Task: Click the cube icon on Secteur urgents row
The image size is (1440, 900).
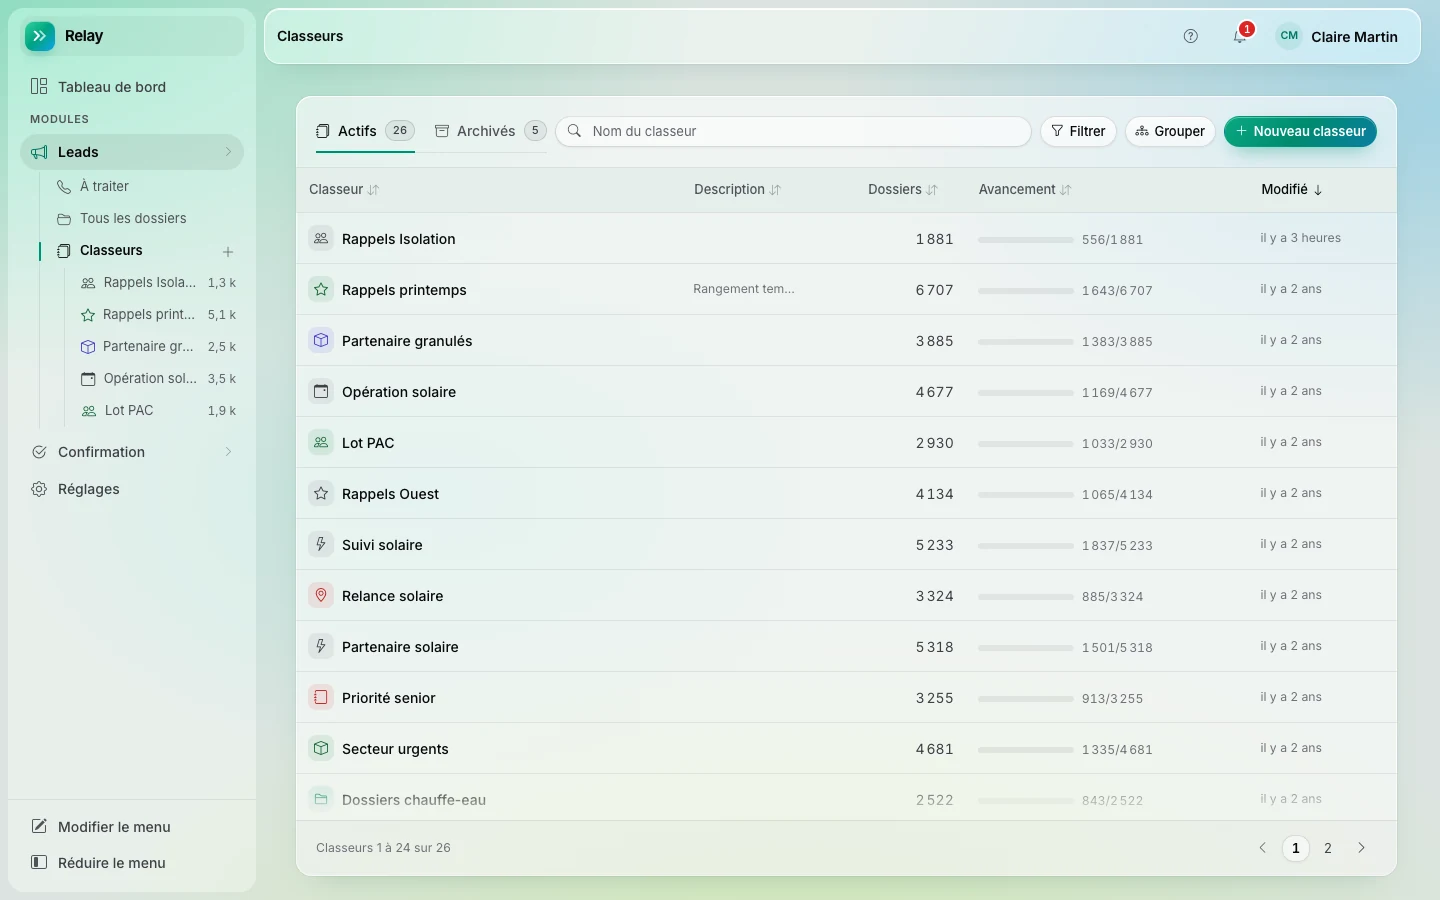Action: [x=321, y=748]
